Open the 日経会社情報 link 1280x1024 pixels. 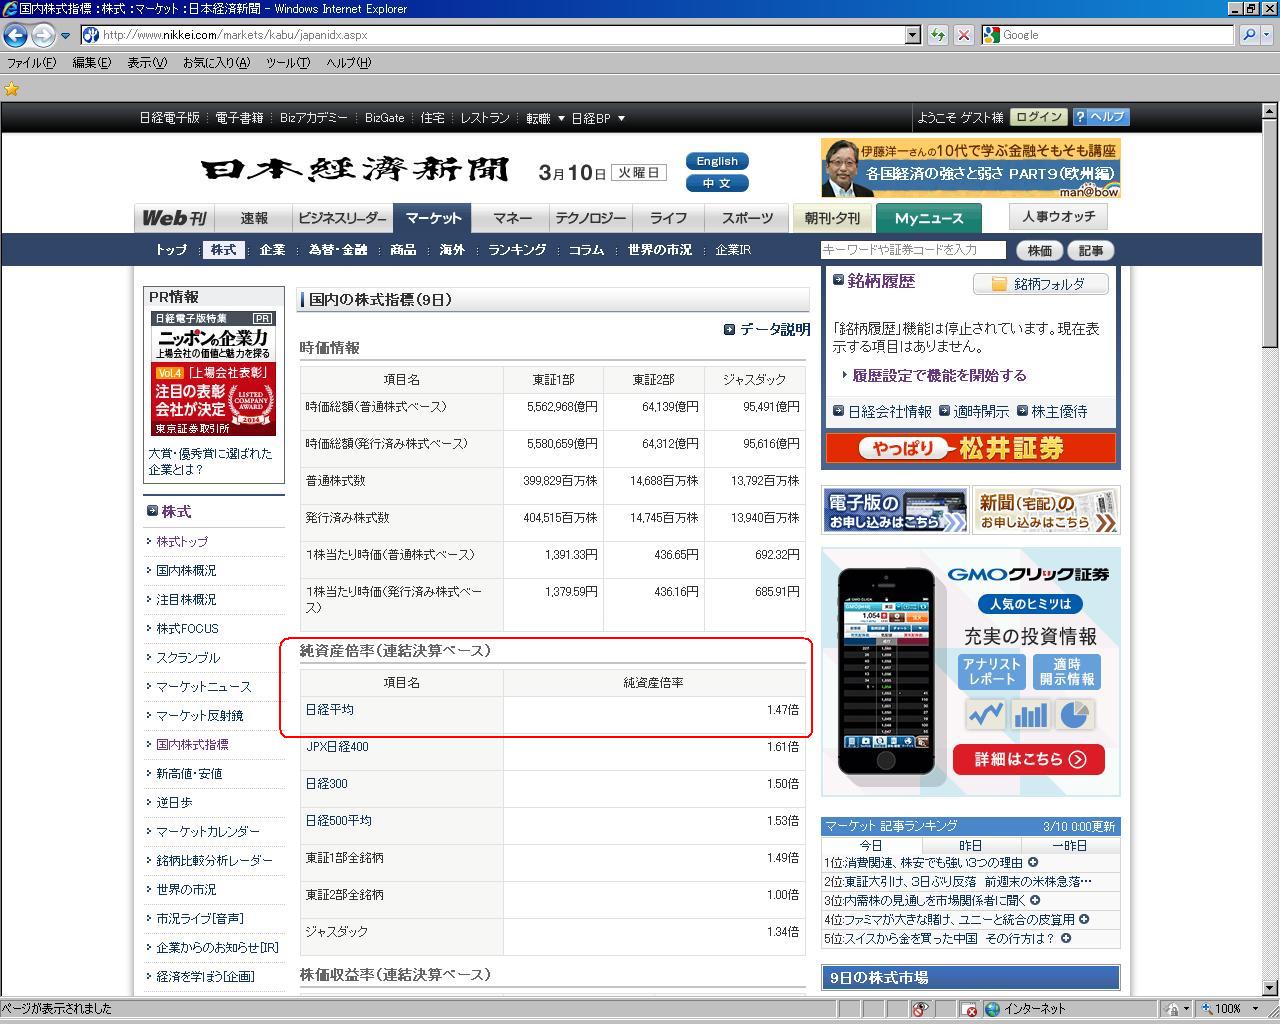(x=889, y=412)
